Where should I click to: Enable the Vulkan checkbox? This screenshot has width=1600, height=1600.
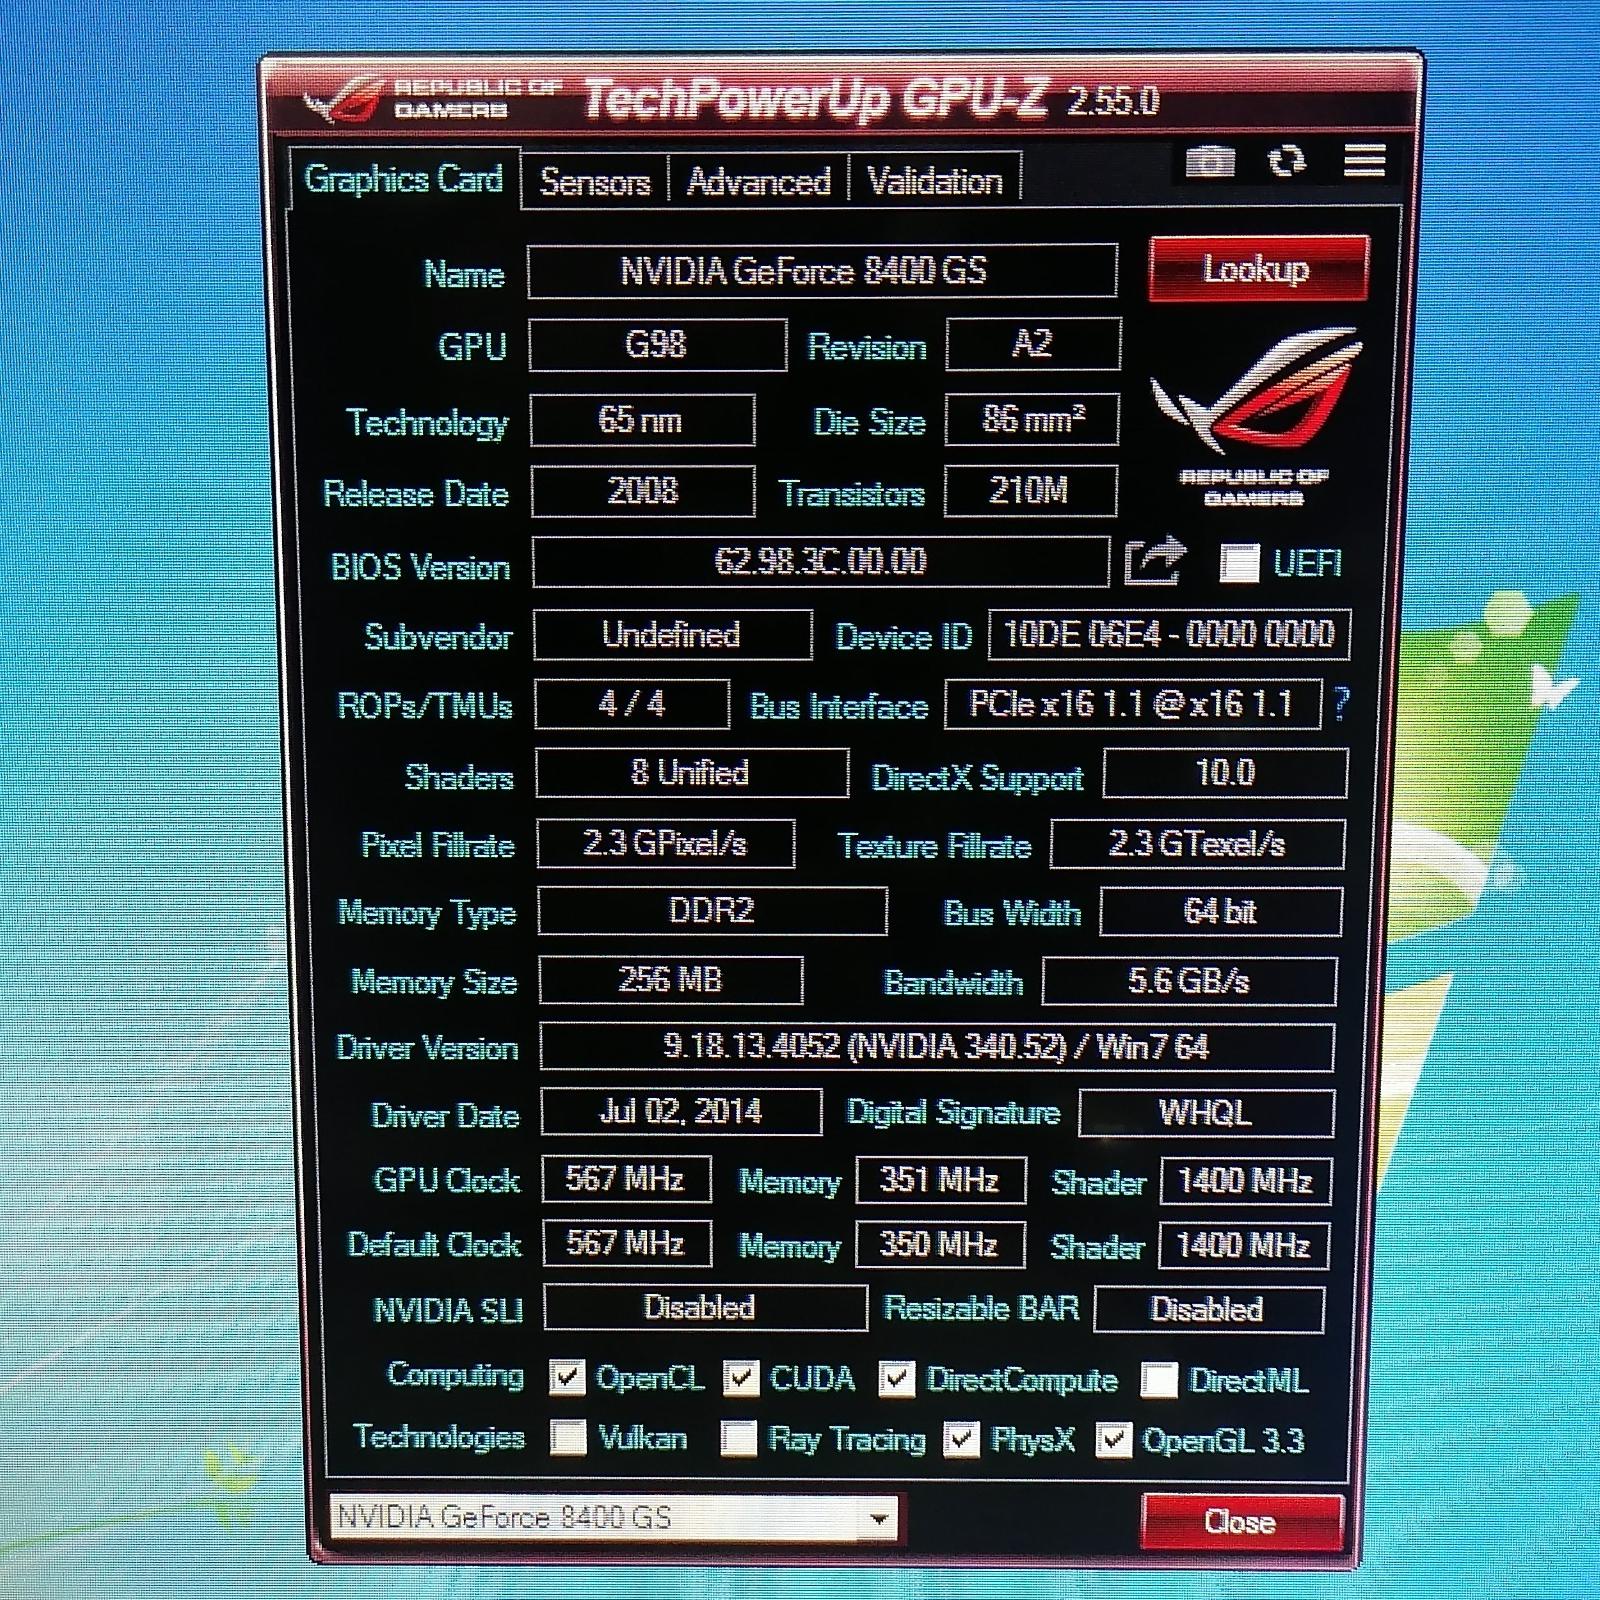568,1438
